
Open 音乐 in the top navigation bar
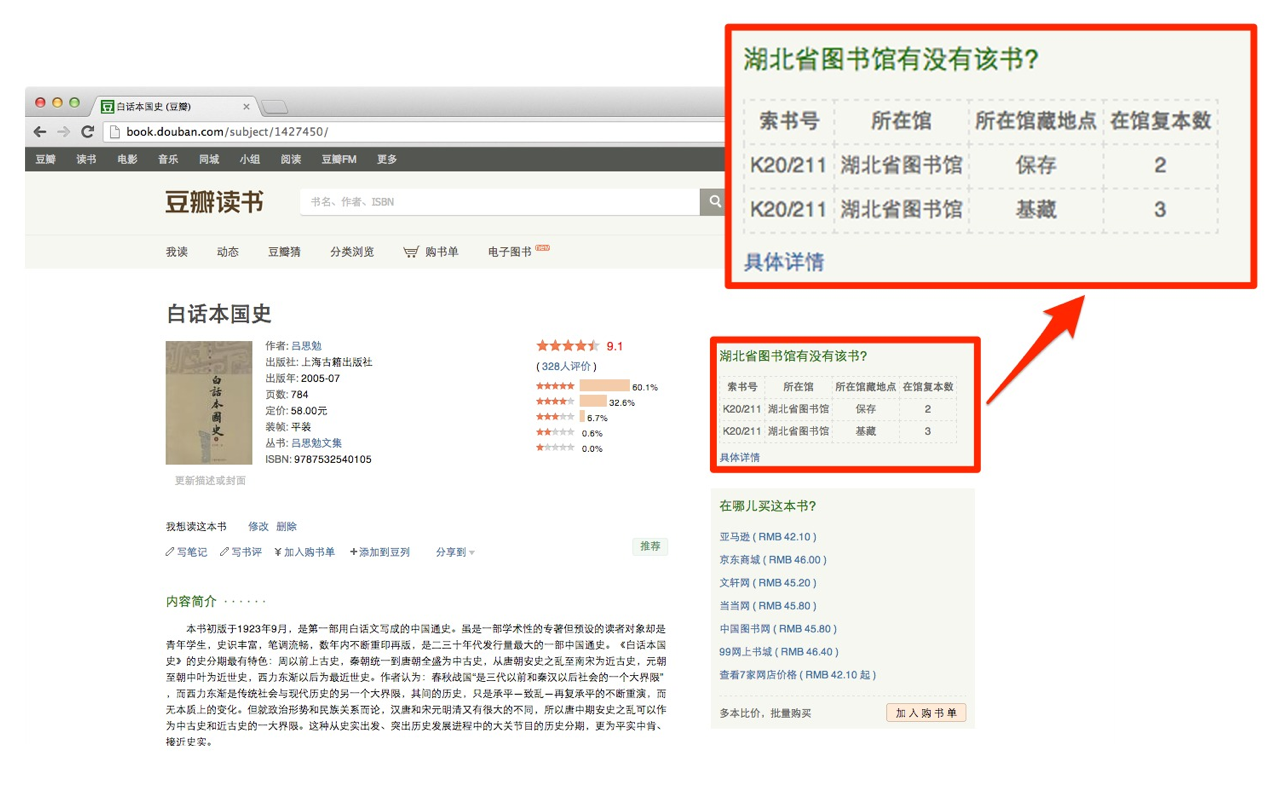click(x=168, y=159)
